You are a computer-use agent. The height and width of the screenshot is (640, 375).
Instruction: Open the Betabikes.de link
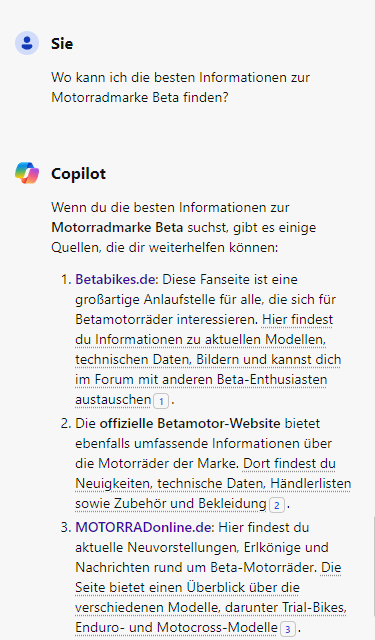tap(115, 280)
